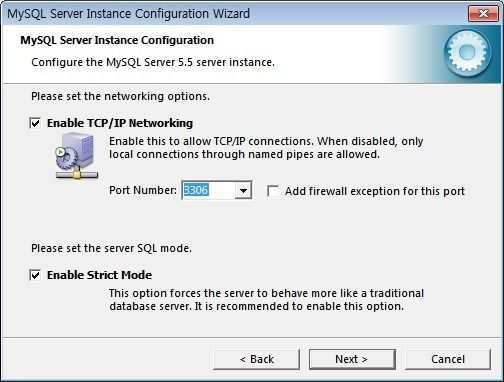This screenshot has height=382, width=504.
Task: Enable firewall exception for this port
Action: [x=273, y=191]
